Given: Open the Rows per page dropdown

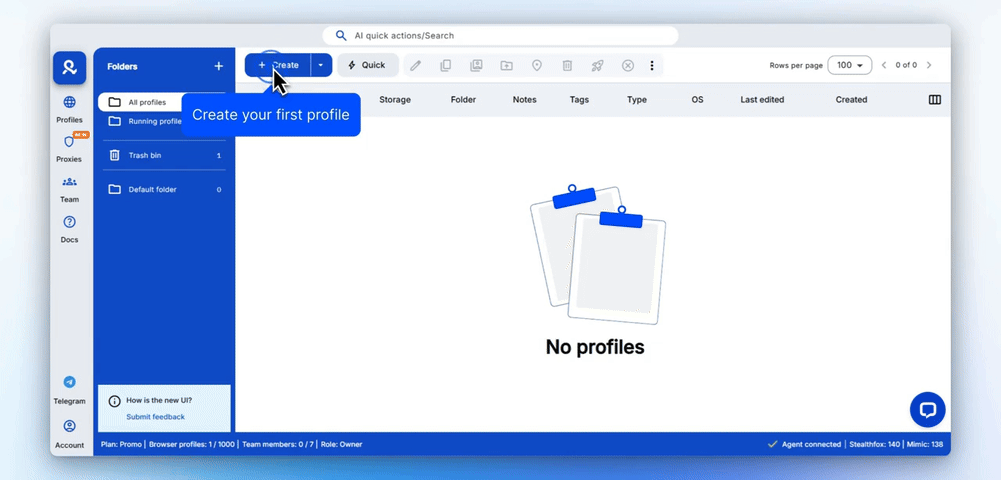Looking at the screenshot, I should 850,65.
